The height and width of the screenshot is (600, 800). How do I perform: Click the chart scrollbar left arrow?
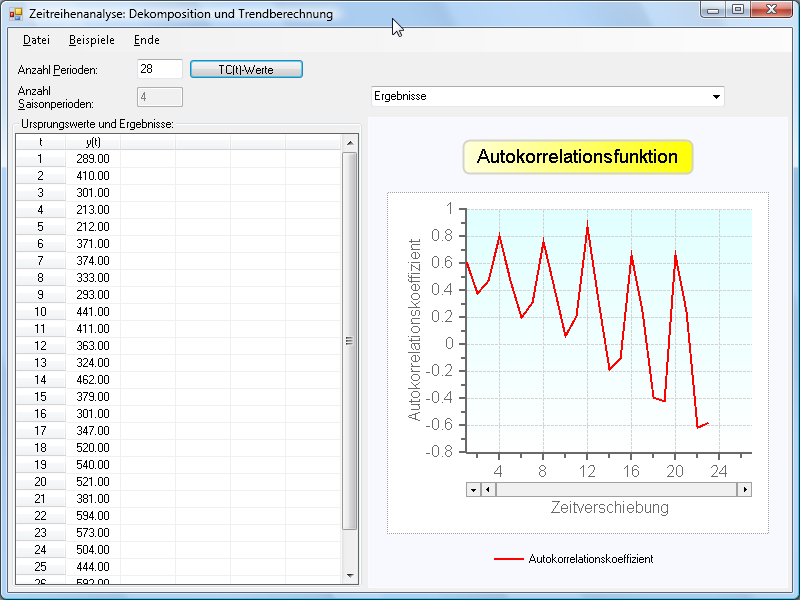coord(488,490)
